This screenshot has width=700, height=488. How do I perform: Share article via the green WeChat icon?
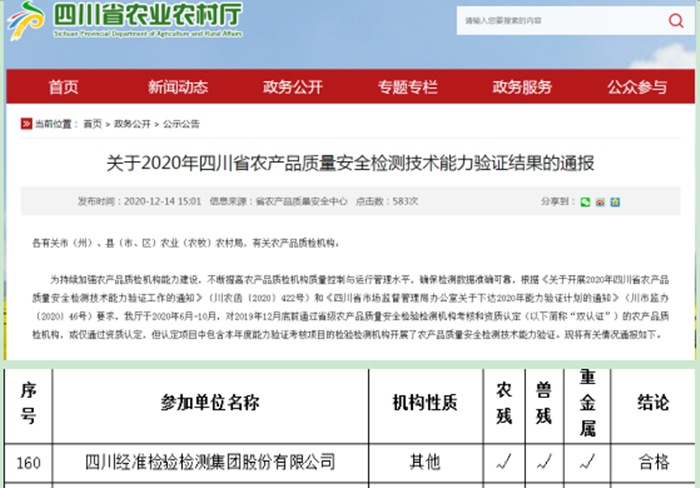585,202
